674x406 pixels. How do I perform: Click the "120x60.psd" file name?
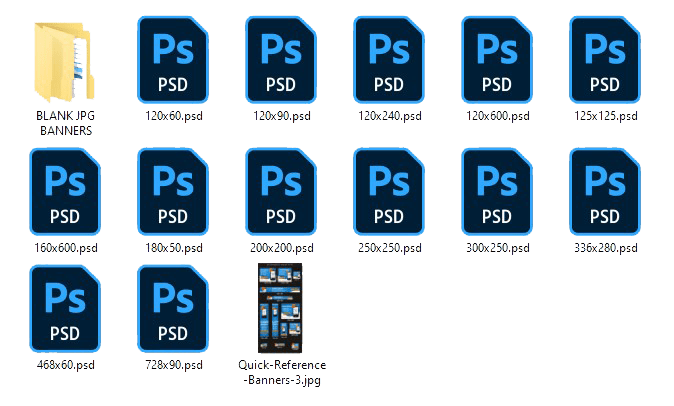(174, 116)
